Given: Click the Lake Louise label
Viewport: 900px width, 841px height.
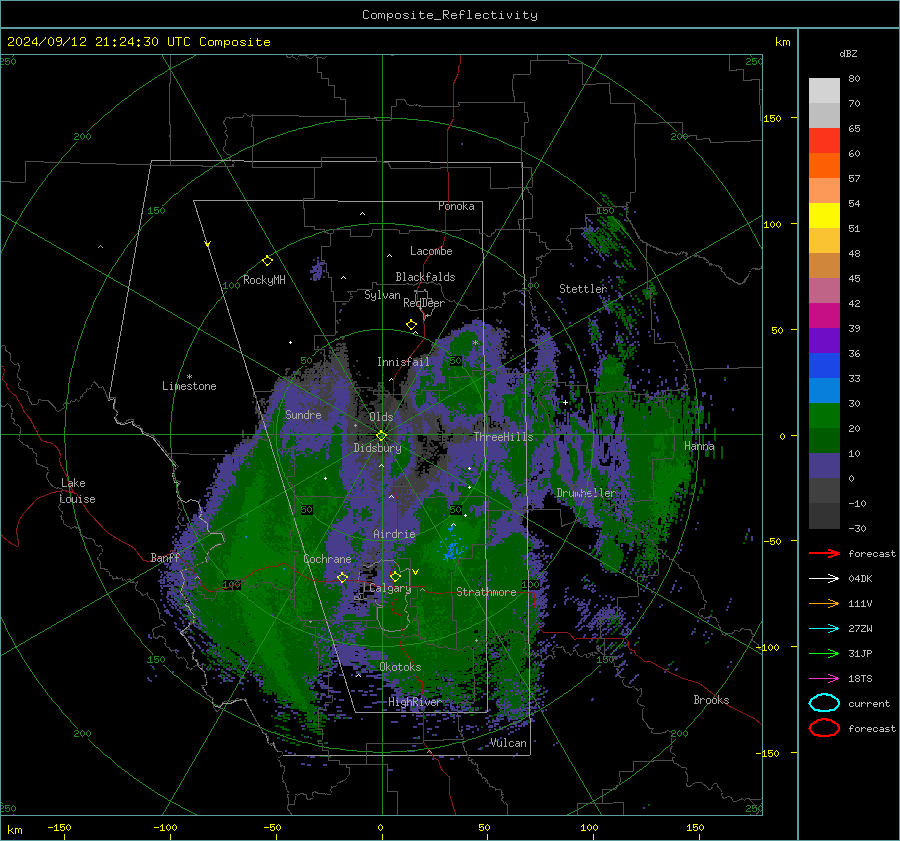Looking at the screenshot, I should point(77,491).
